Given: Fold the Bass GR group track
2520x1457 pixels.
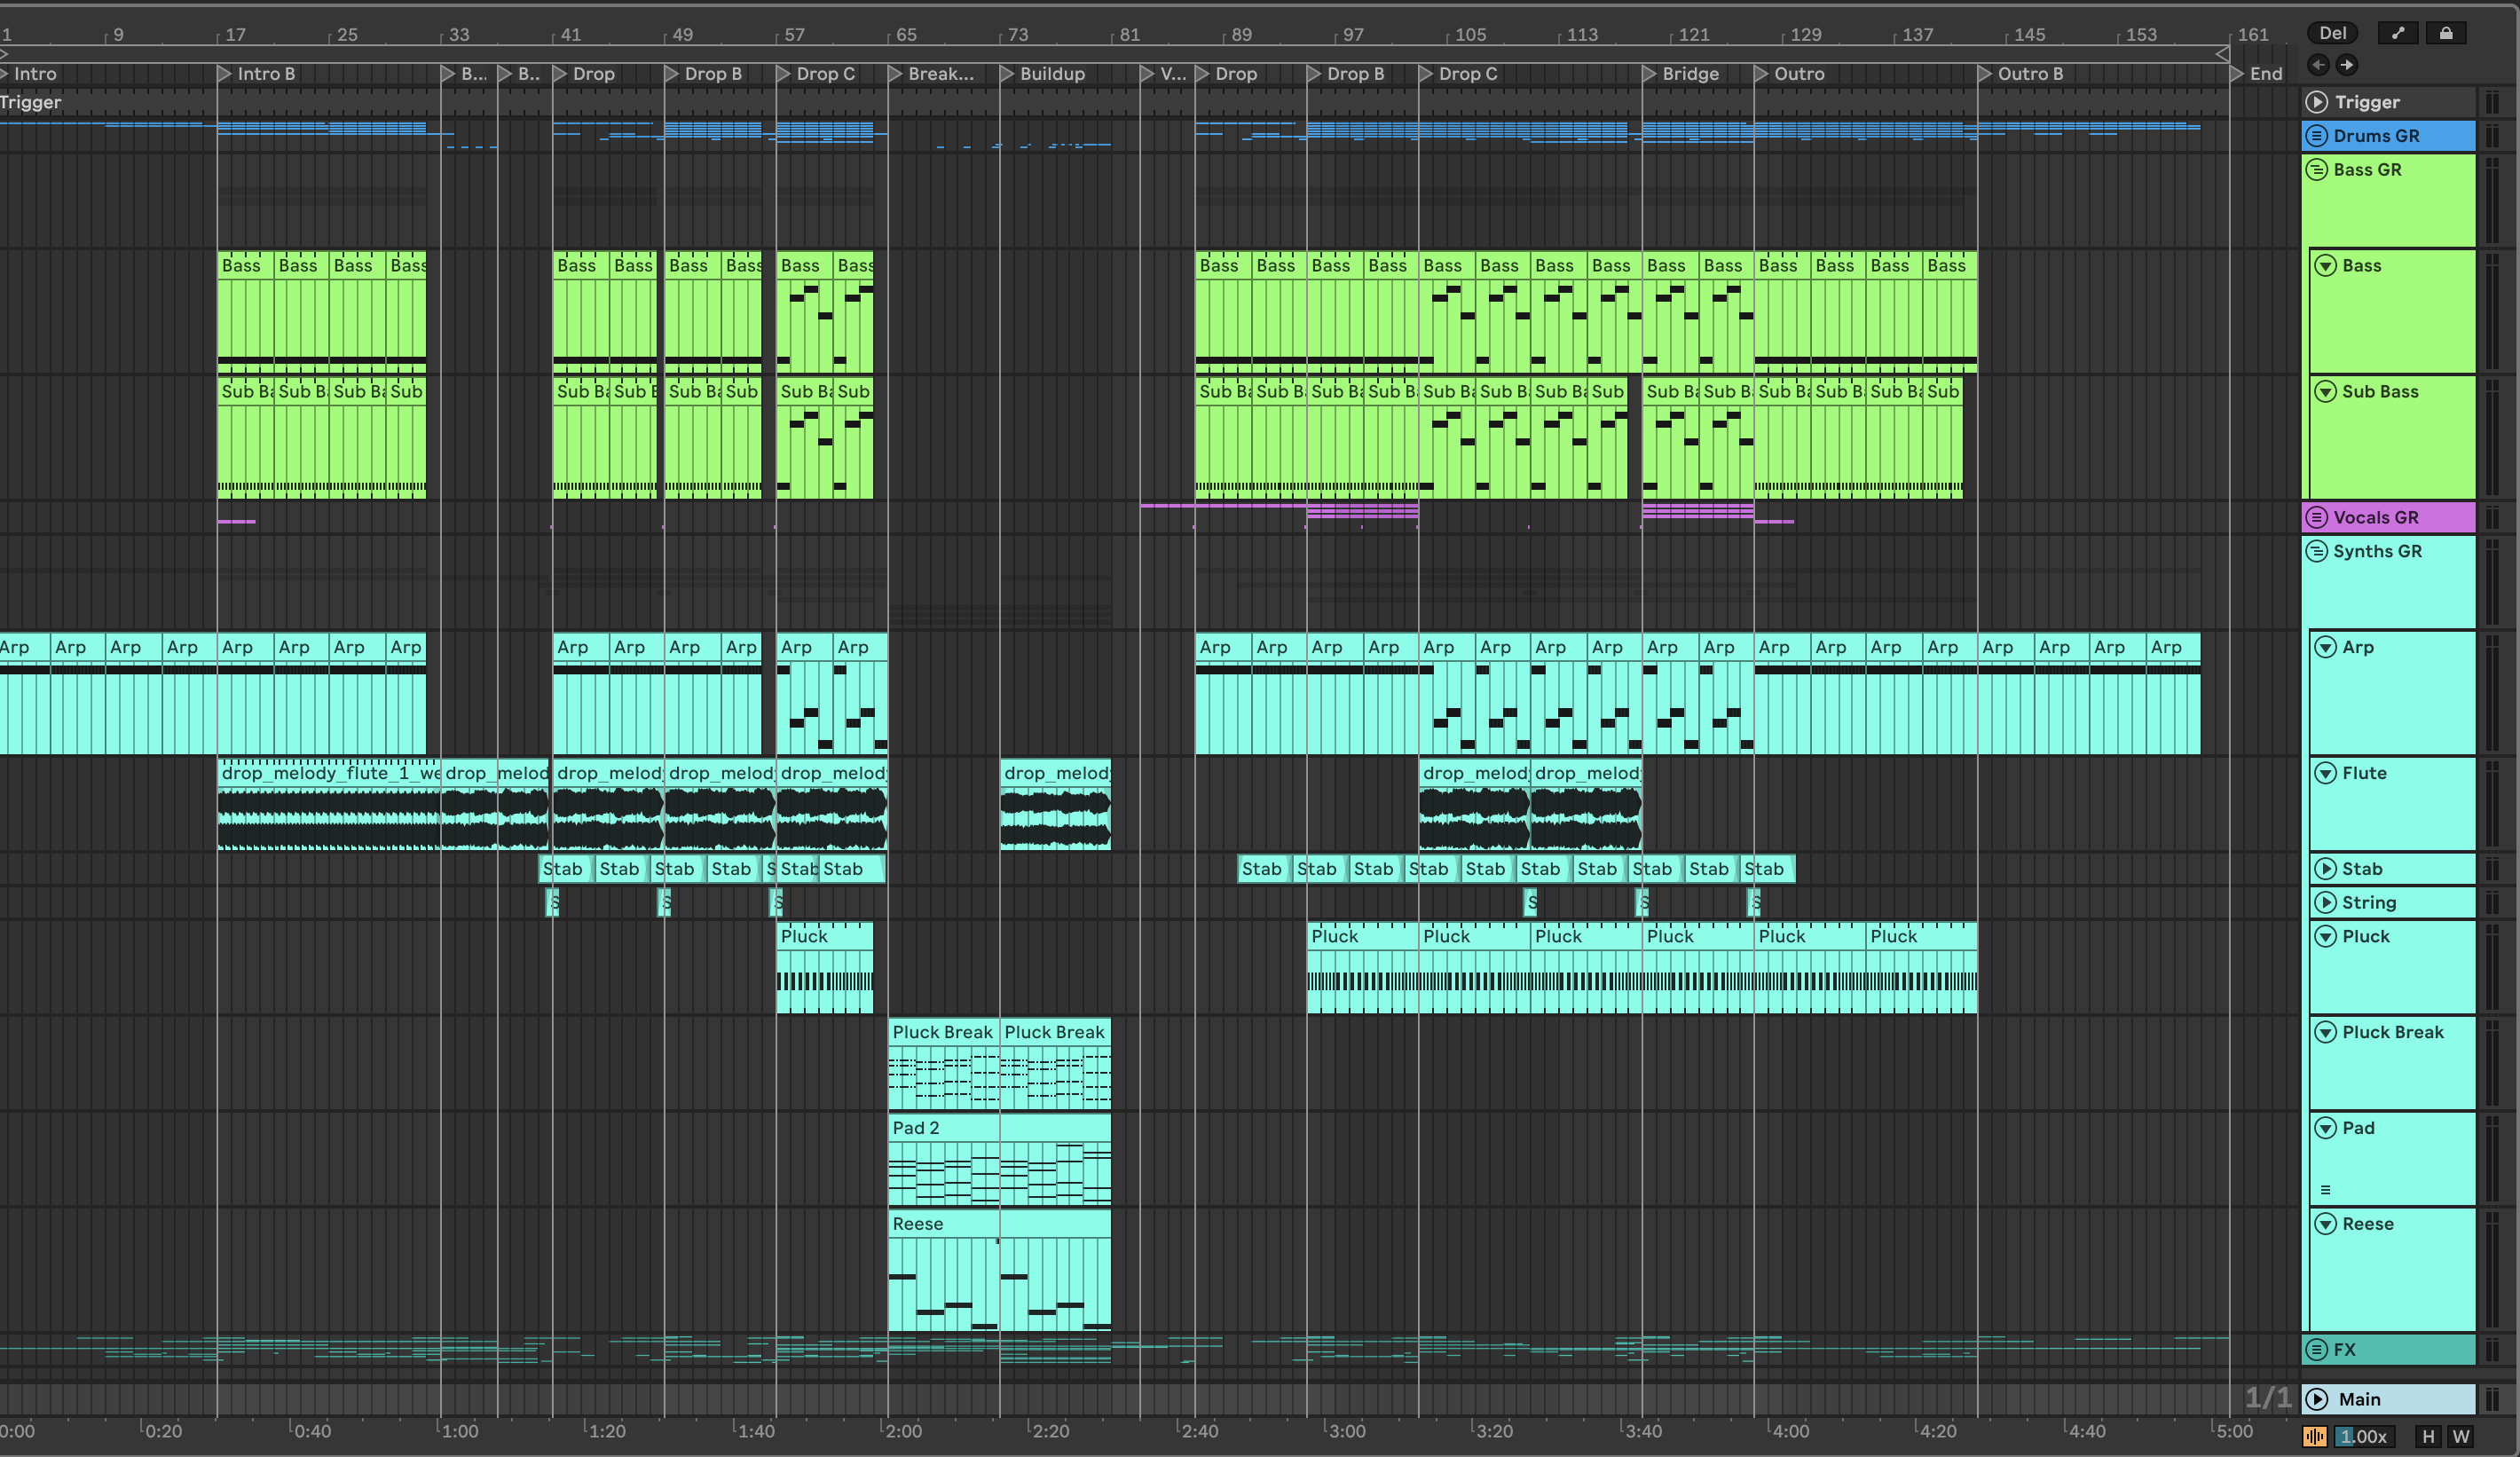Looking at the screenshot, I should click(2317, 170).
